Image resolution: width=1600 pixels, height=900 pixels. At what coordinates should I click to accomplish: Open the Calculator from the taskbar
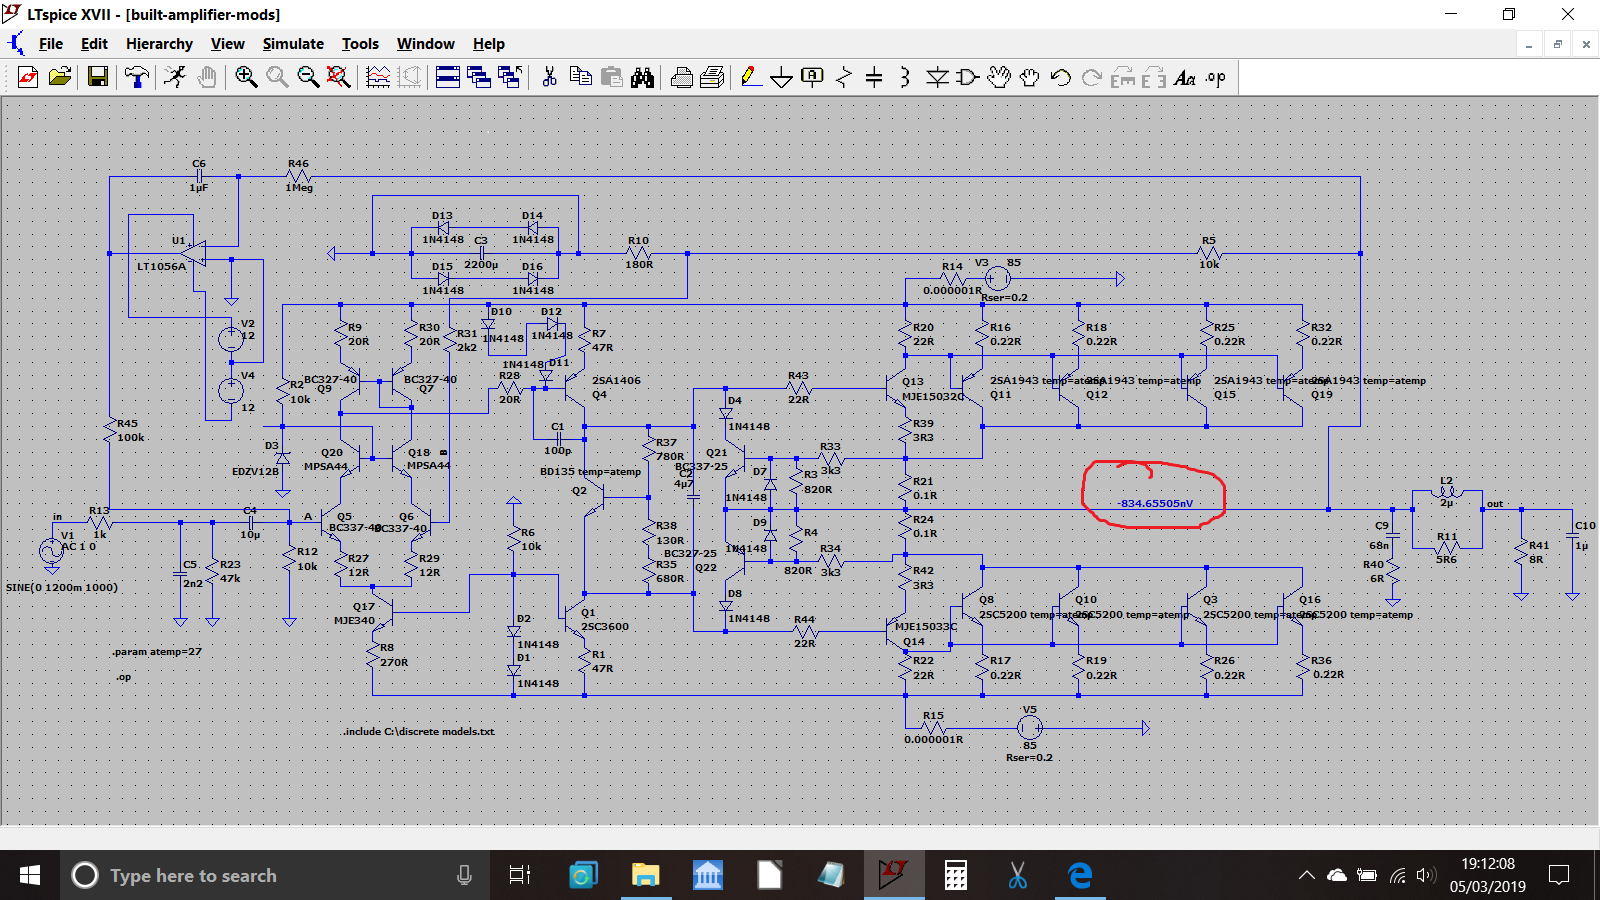[955, 876]
